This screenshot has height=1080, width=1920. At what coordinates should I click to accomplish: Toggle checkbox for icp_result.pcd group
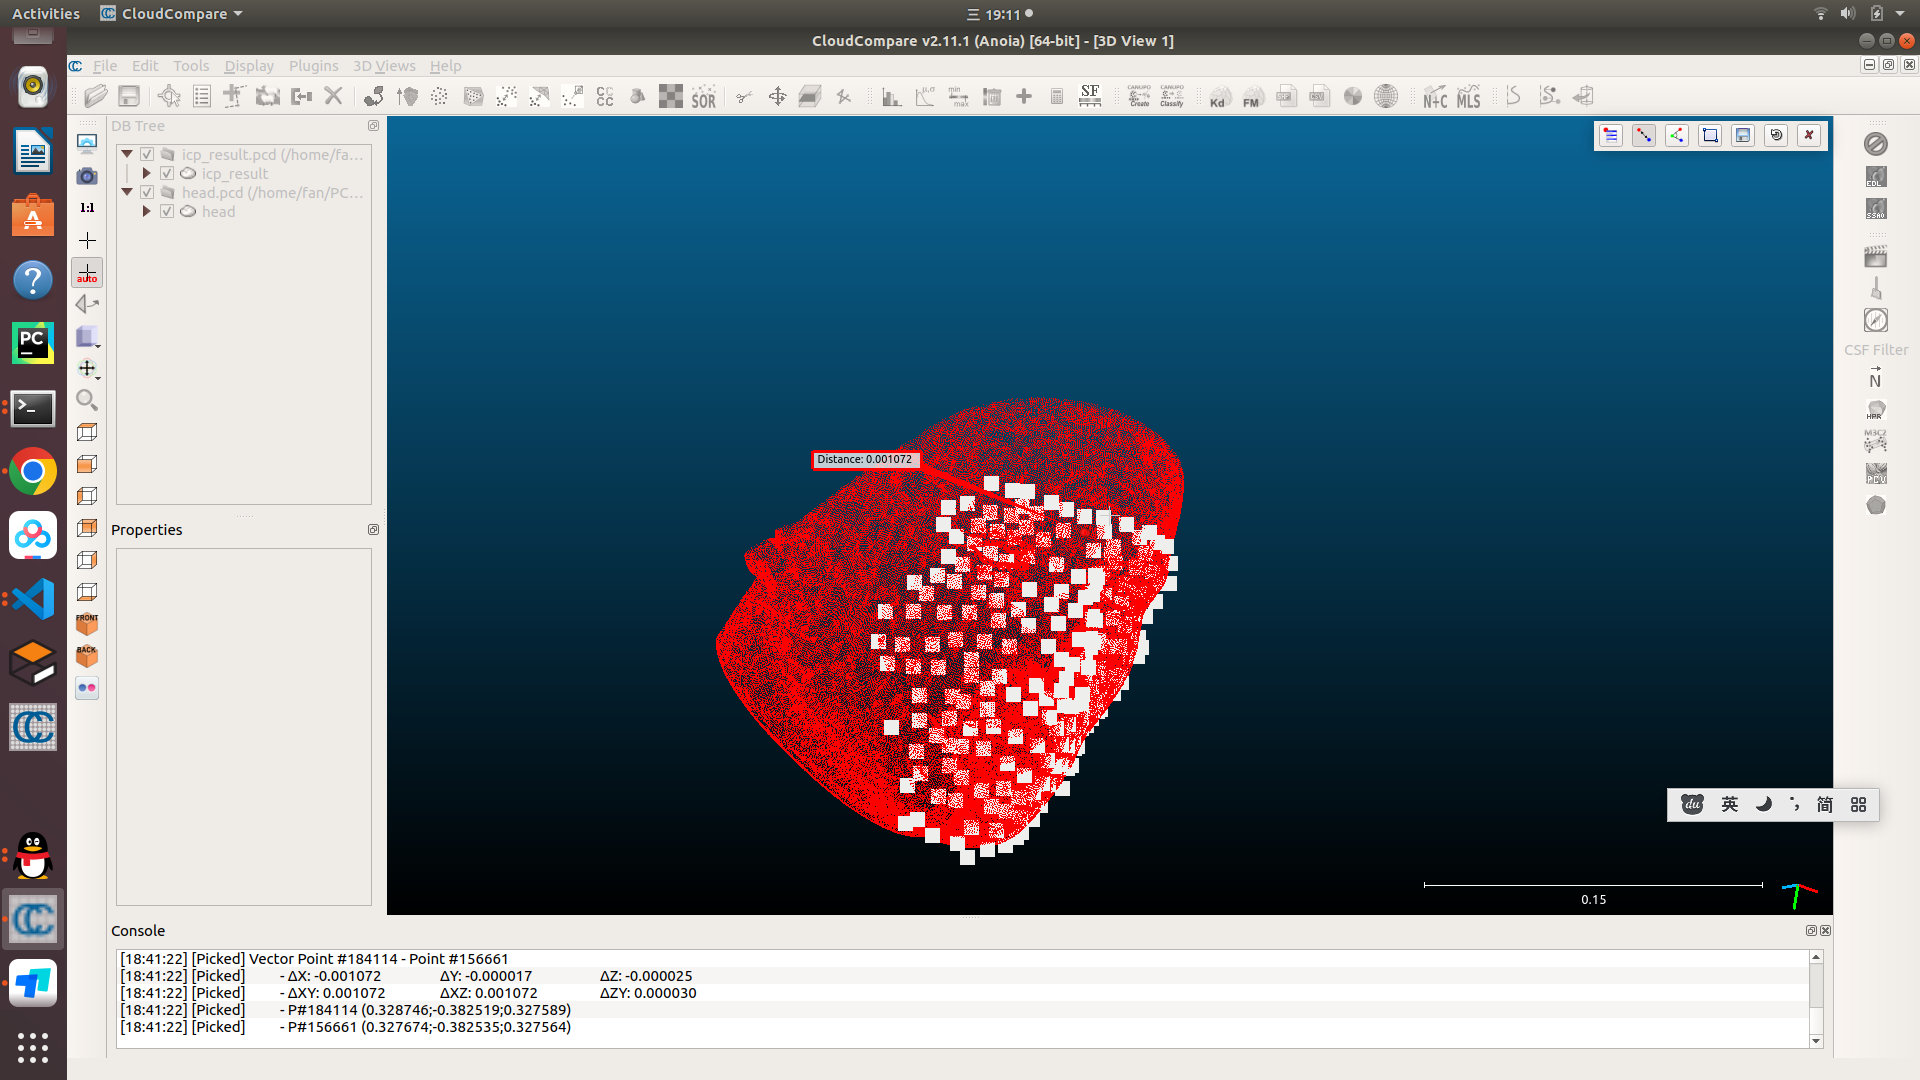pyautogui.click(x=147, y=154)
